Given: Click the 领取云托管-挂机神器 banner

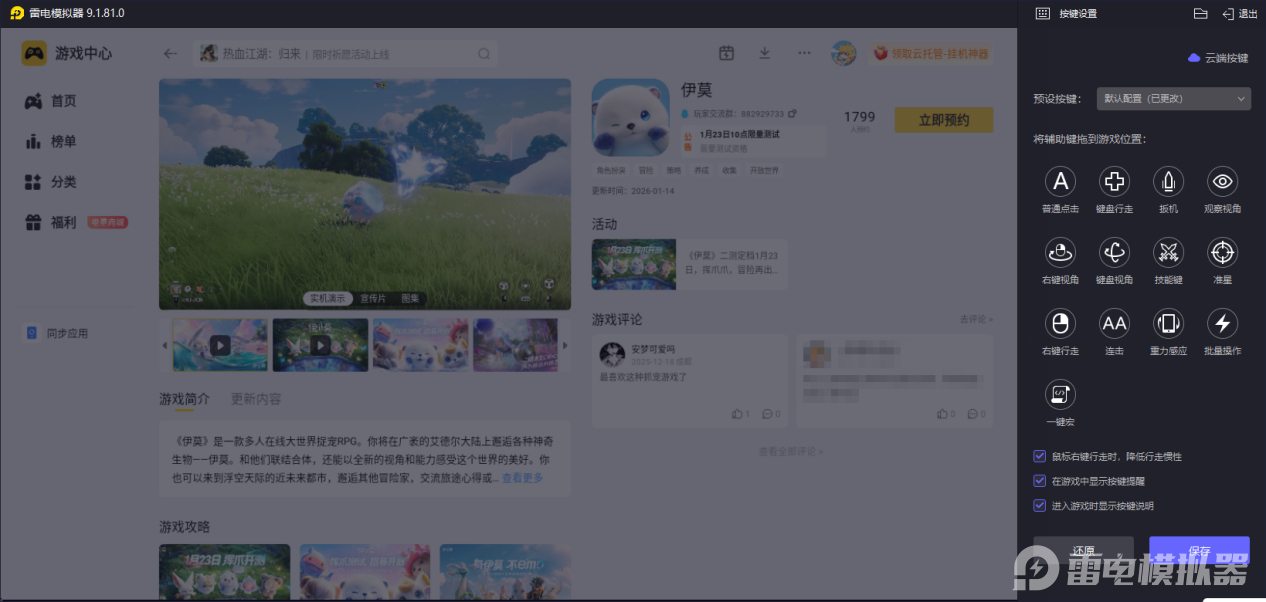Looking at the screenshot, I should (x=932, y=54).
